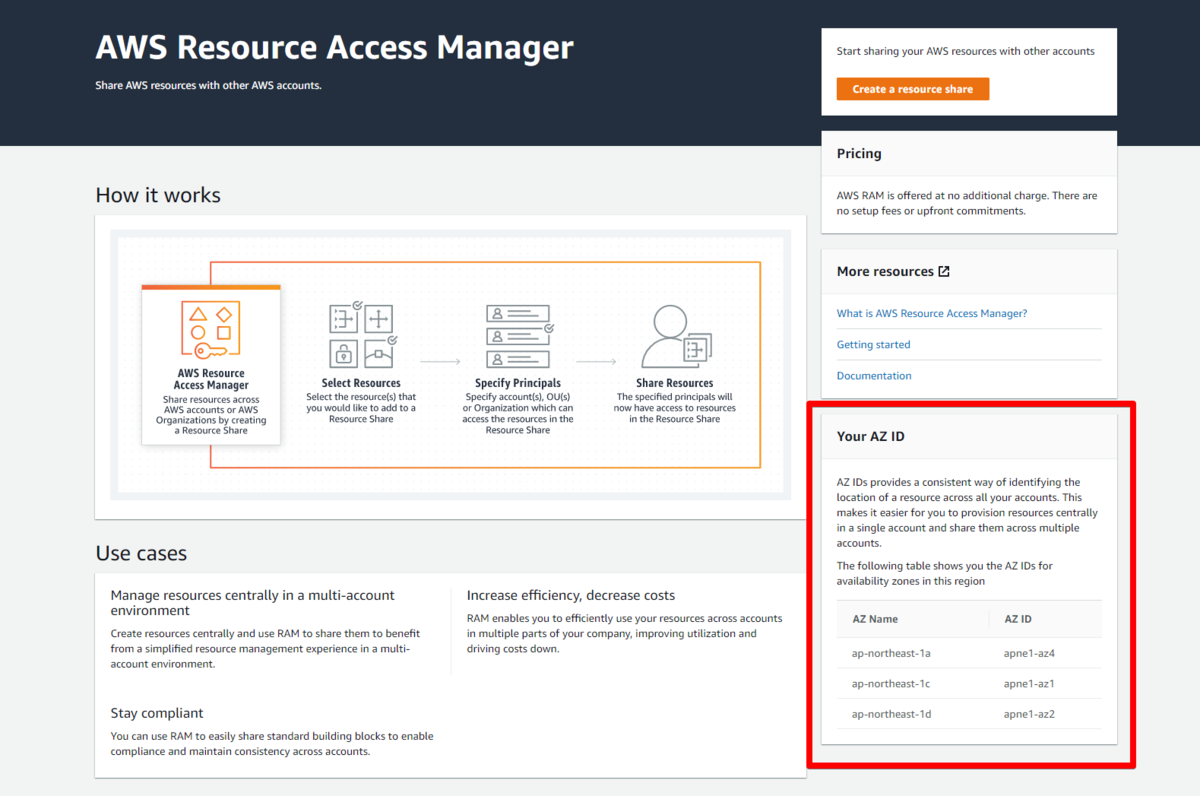Click the AWS Resource Access Manager diagram icon

[x=211, y=328]
